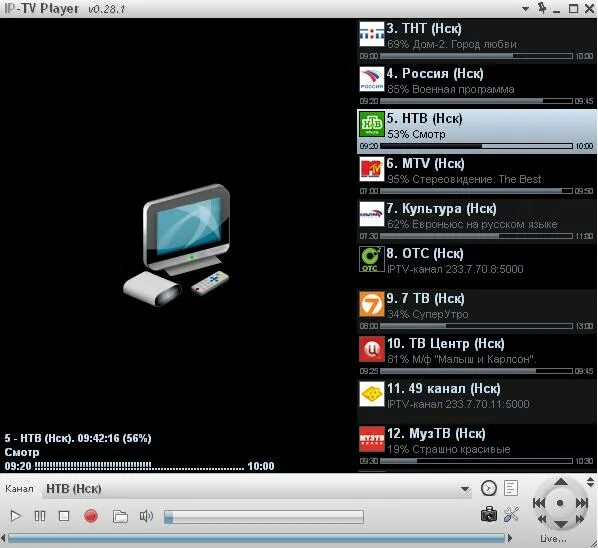Click the left arrow of the bottom bar
The image size is (598, 548).
[3, 538]
